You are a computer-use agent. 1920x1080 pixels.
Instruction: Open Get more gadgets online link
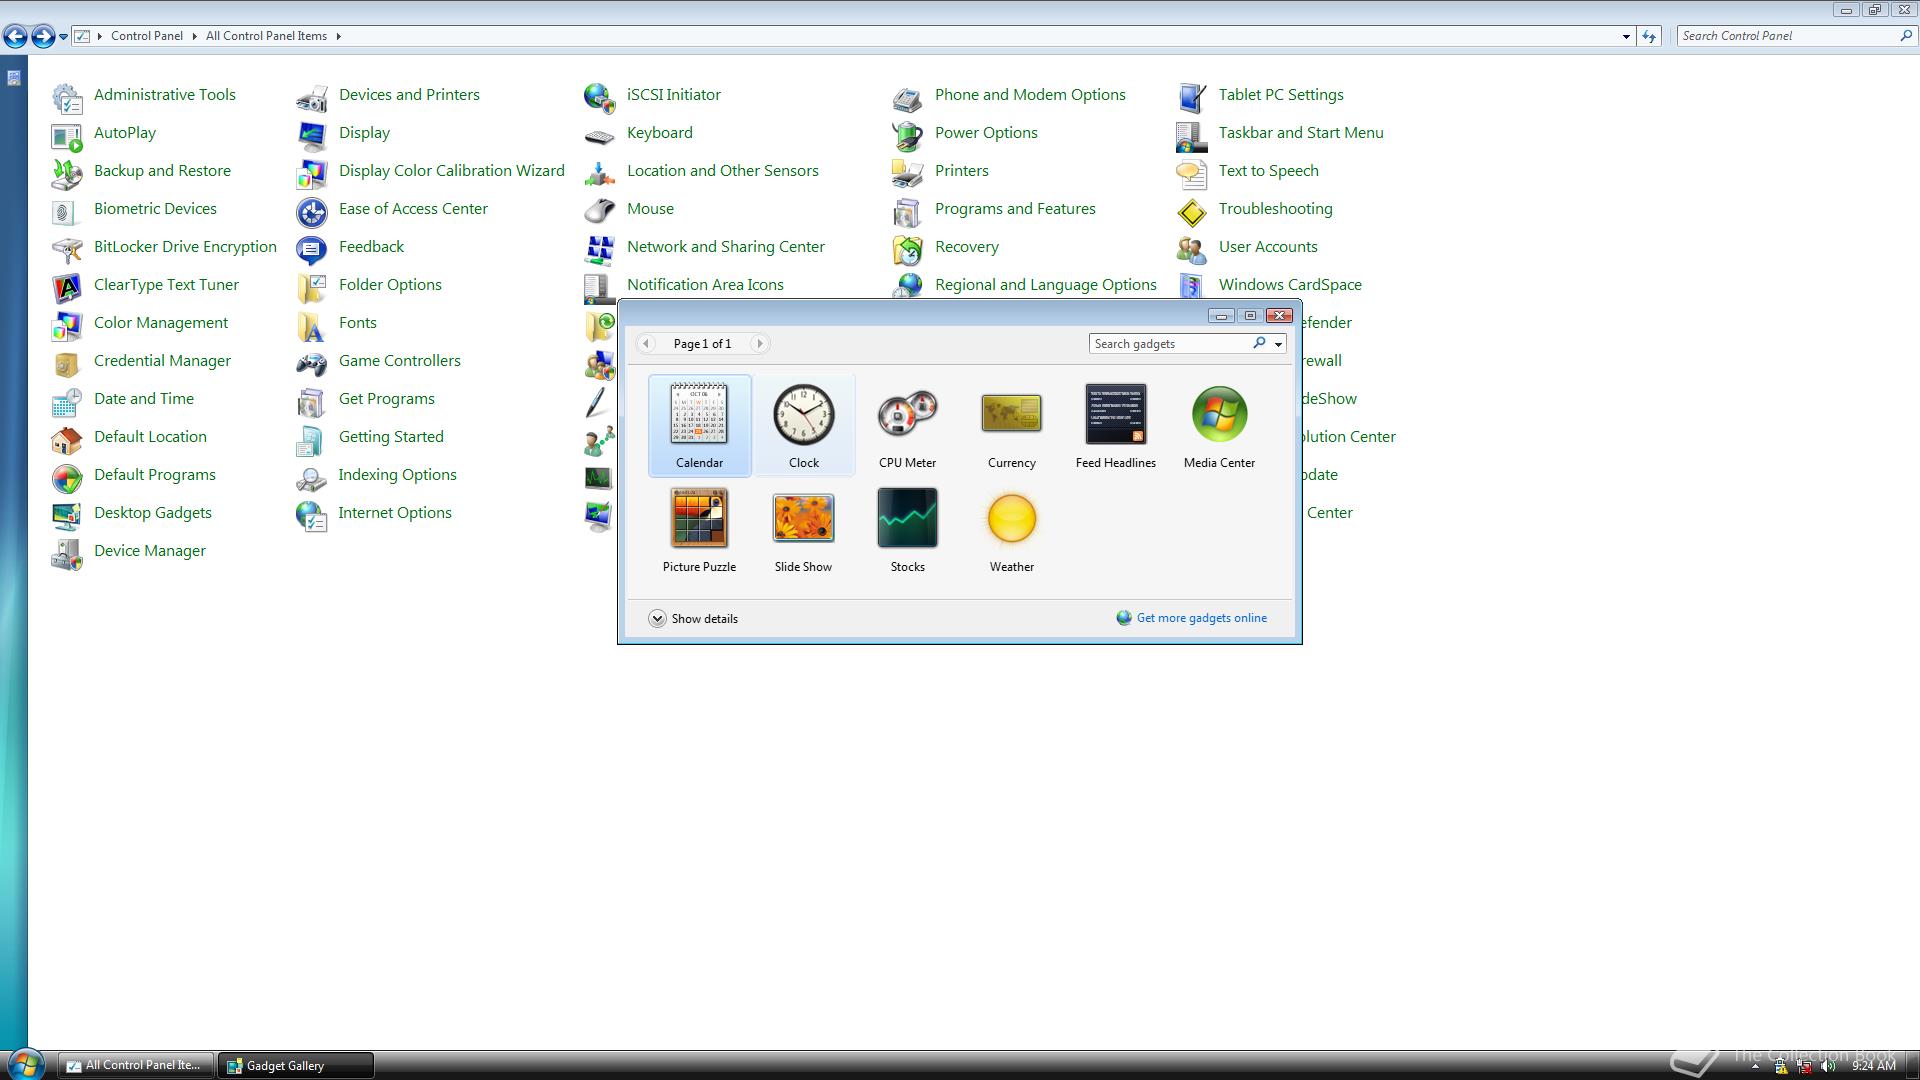pyautogui.click(x=1201, y=618)
